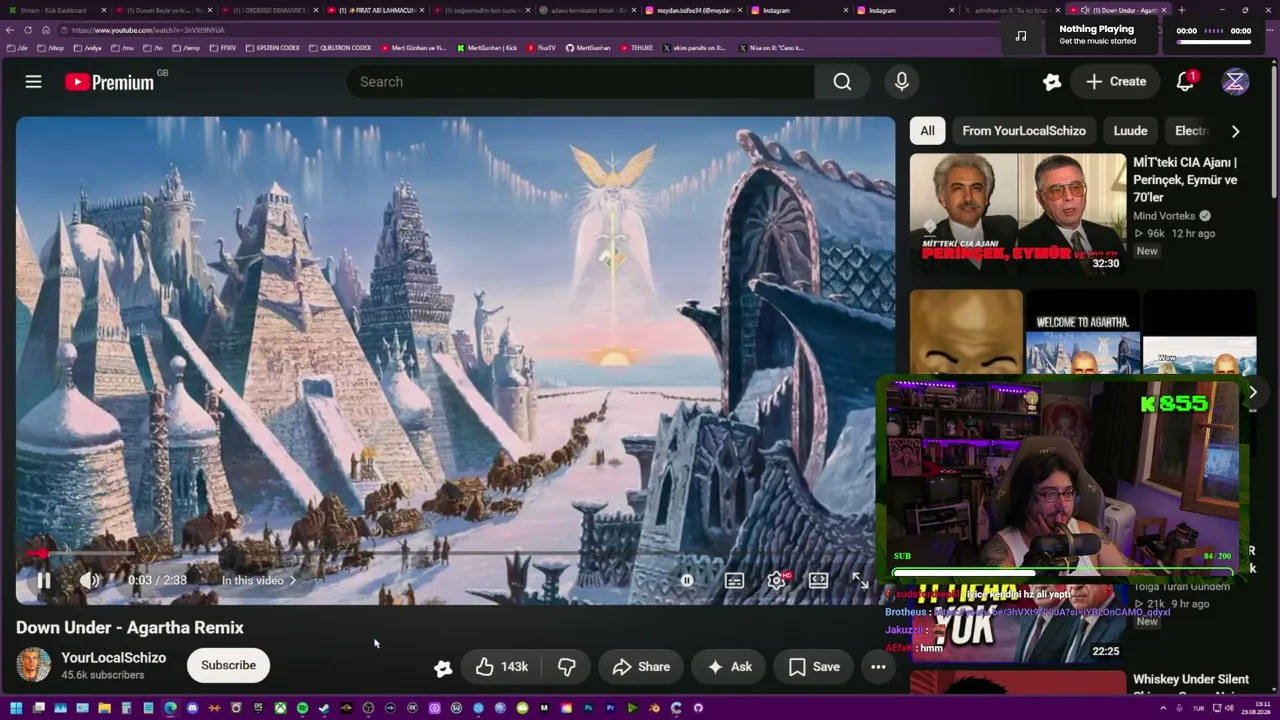Image resolution: width=1280 pixels, height=720 pixels.
Task: Select the Luude filter chip
Action: click(x=1131, y=131)
